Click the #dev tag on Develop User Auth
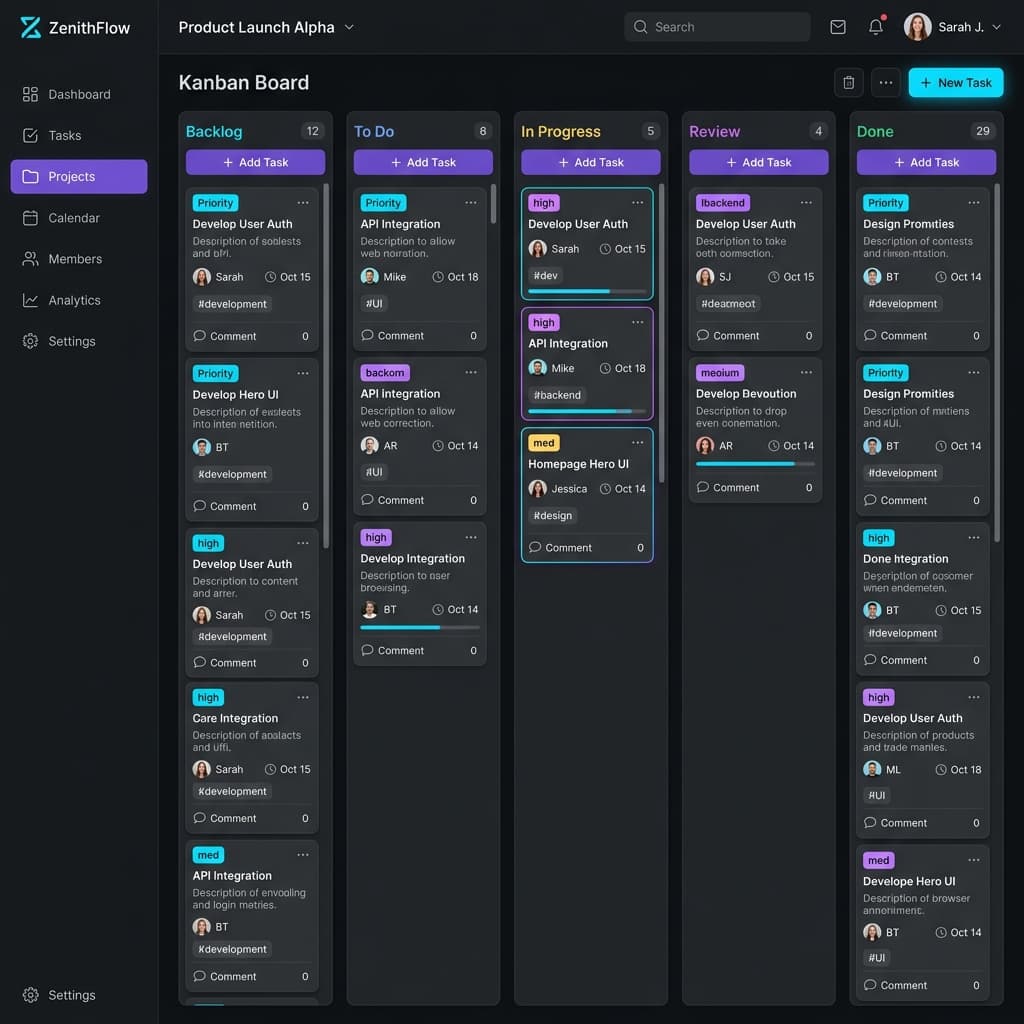1024x1024 pixels. pyautogui.click(x=545, y=276)
